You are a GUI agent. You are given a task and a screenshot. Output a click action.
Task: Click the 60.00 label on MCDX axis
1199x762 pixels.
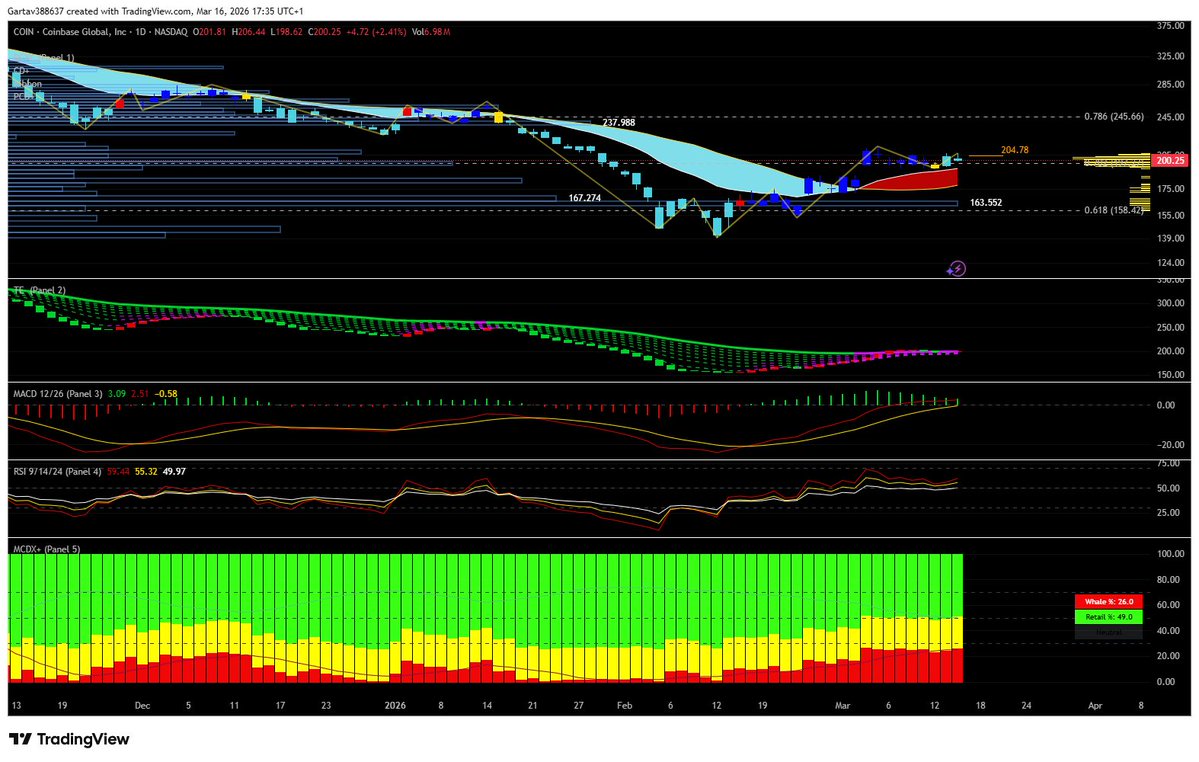point(1166,605)
